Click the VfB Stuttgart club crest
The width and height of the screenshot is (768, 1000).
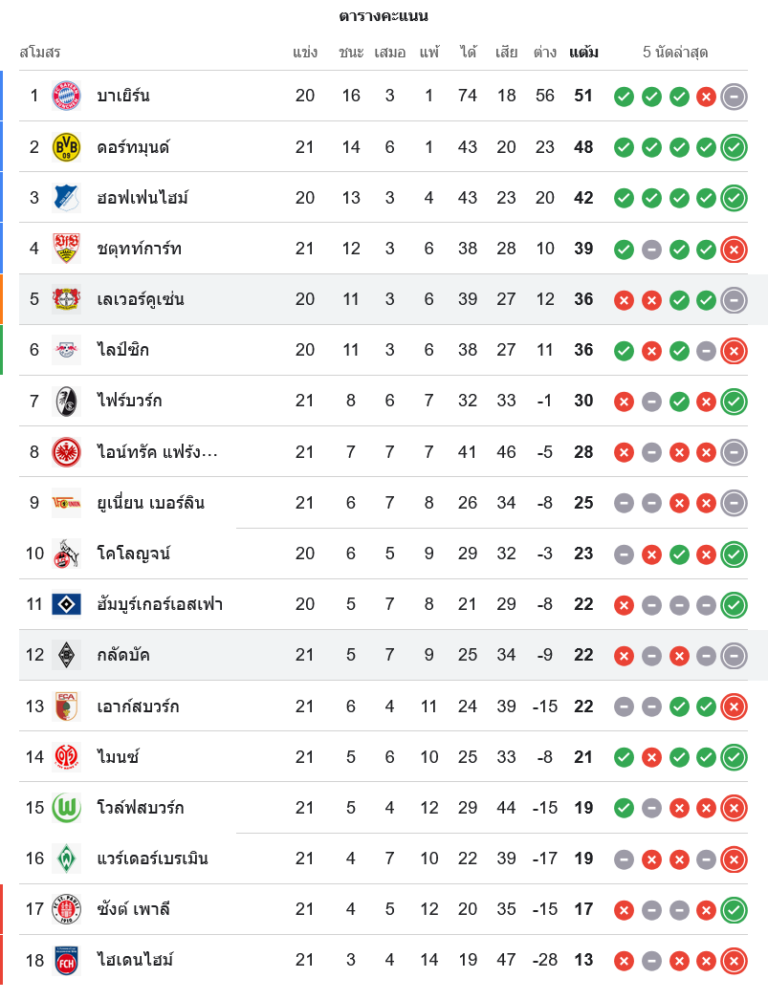click(66, 248)
